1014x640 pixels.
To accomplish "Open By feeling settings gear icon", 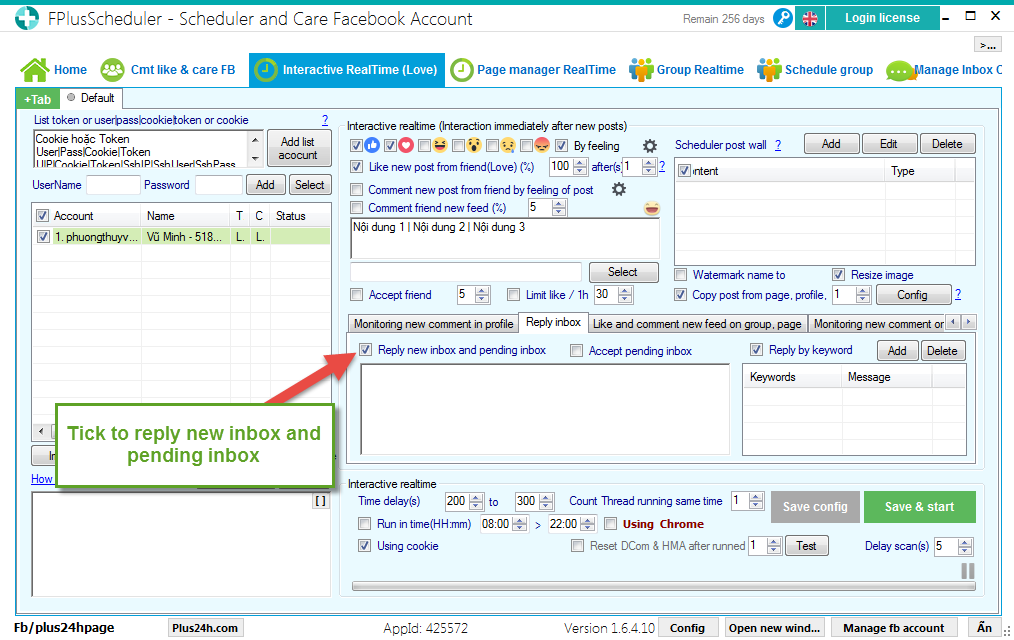I will pyautogui.click(x=650, y=146).
